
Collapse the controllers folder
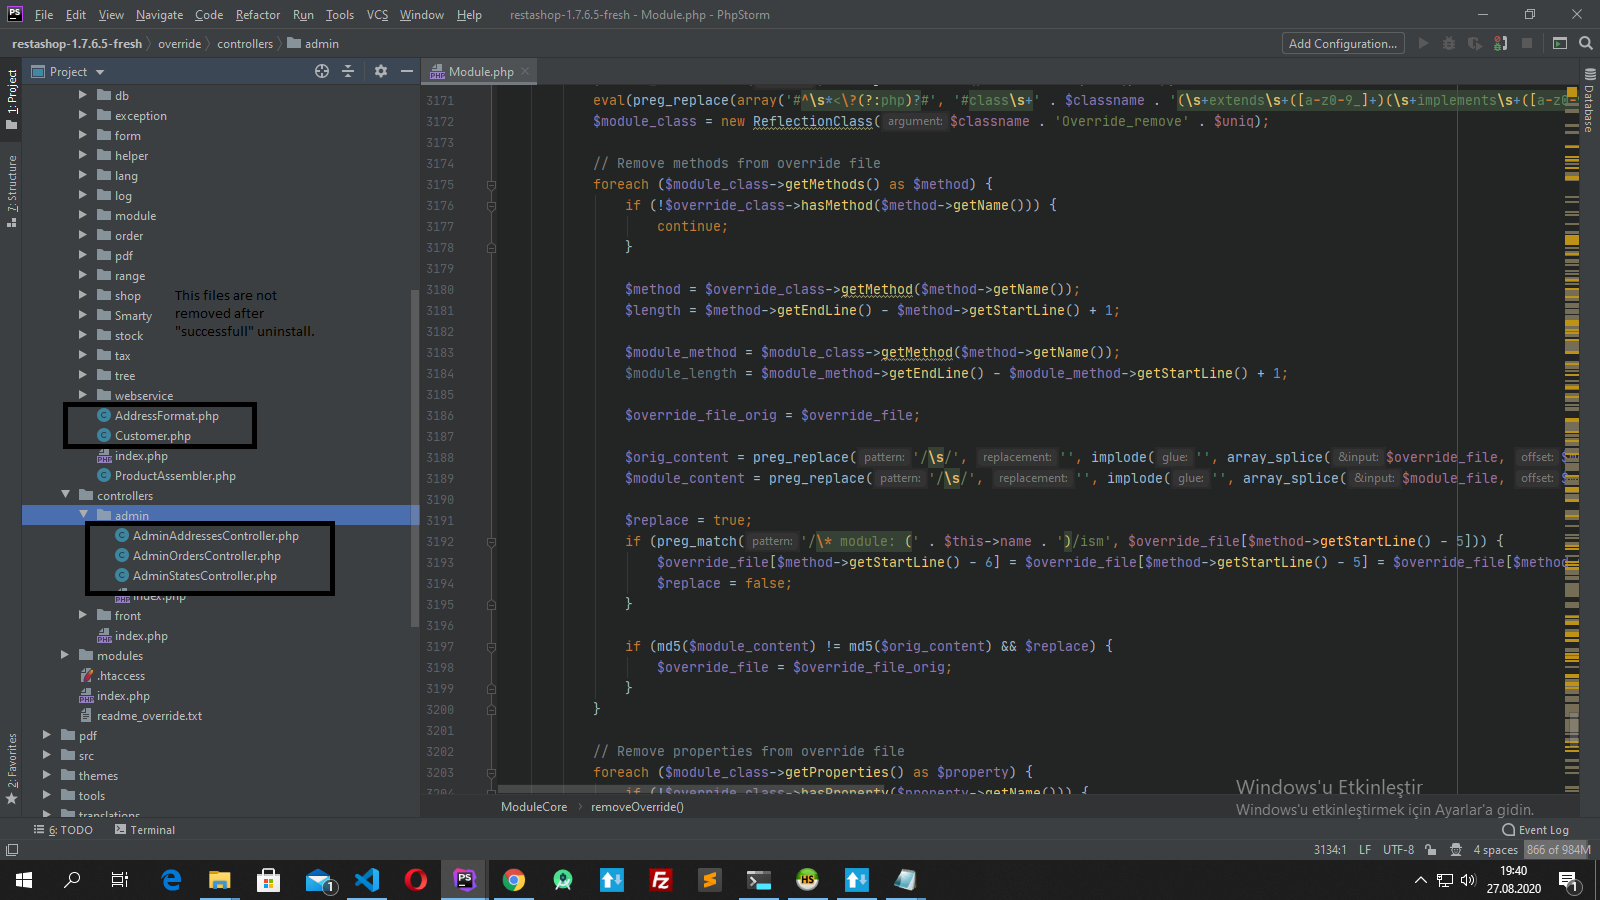click(x=65, y=495)
